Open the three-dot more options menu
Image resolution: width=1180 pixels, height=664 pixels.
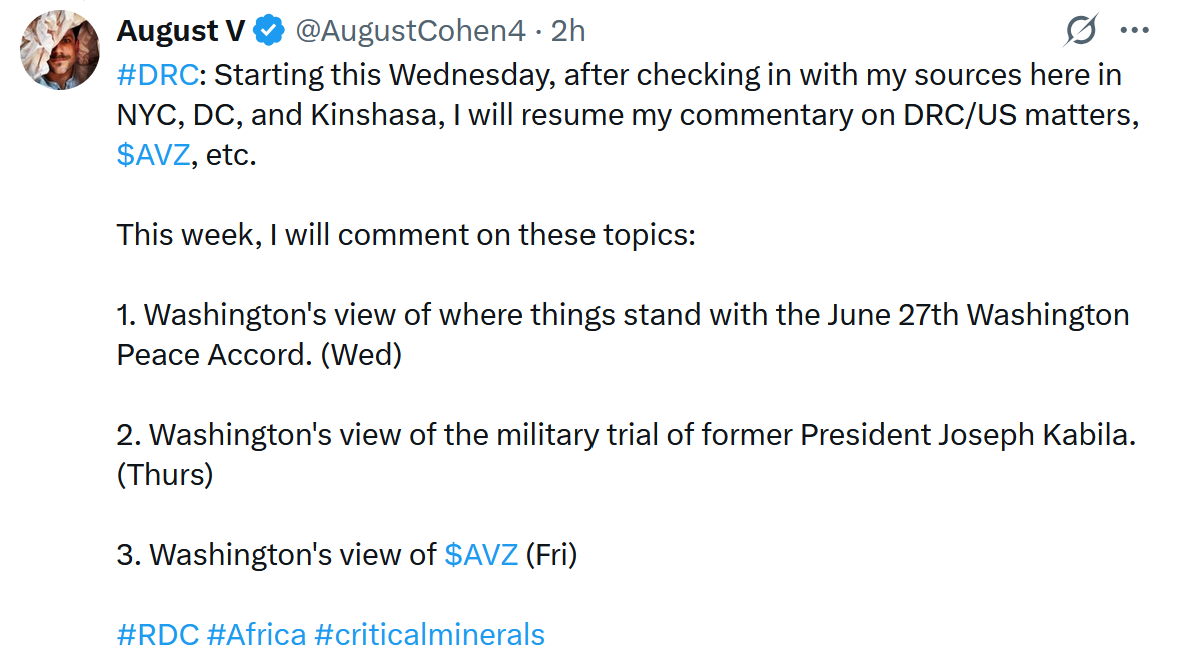1135,31
